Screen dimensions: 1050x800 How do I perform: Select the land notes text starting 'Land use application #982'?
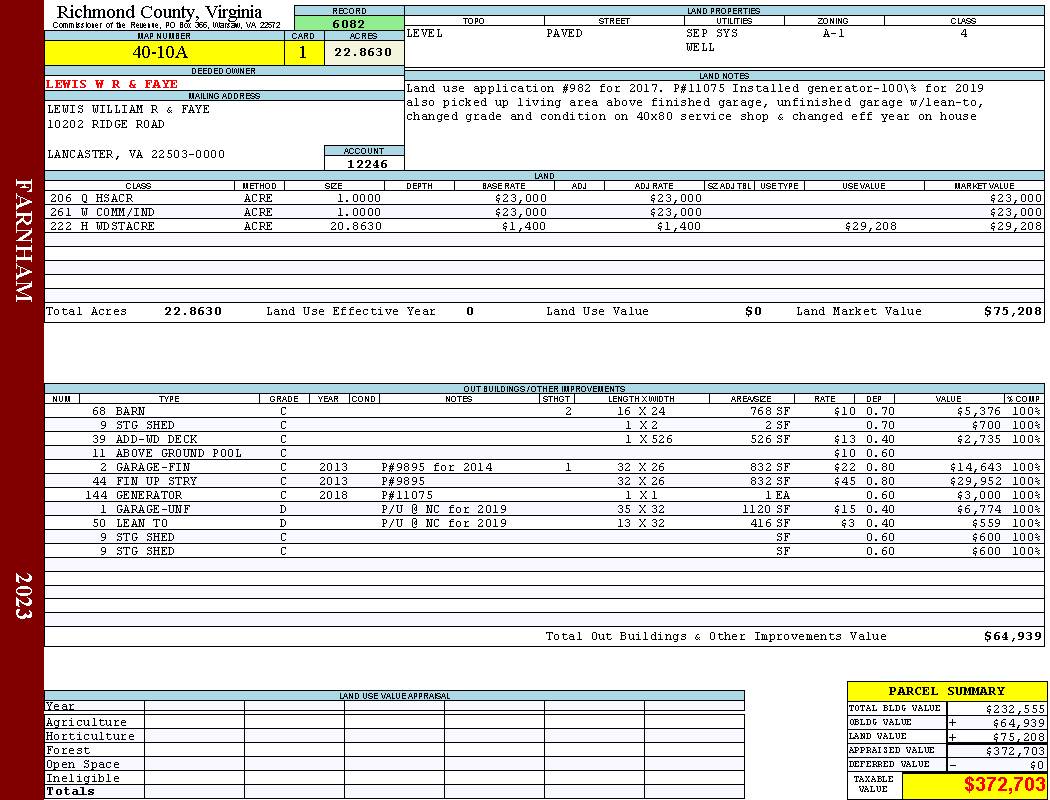[694, 102]
